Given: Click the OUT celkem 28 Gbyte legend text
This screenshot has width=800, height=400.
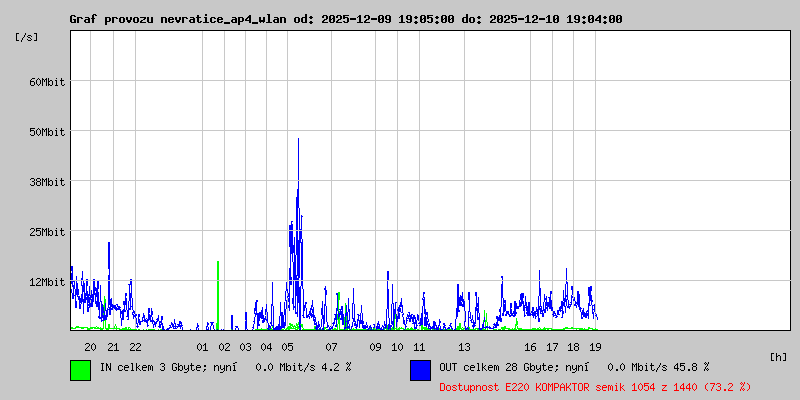Looking at the screenshot, I should pyautogui.click(x=574, y=367).
